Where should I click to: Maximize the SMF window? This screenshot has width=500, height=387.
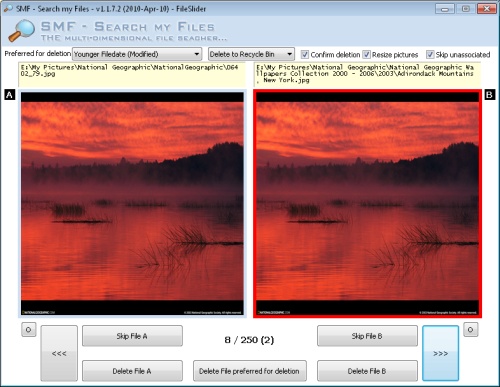click(x=466, y=9)
